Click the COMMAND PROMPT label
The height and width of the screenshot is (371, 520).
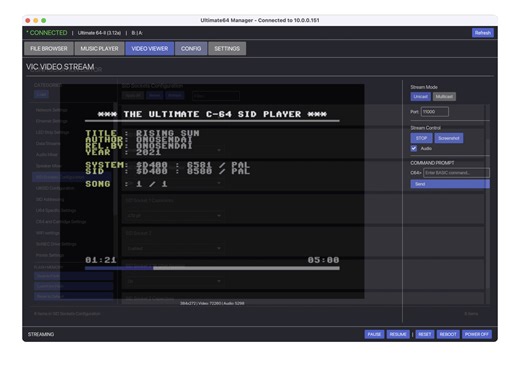tap(432, 163)
